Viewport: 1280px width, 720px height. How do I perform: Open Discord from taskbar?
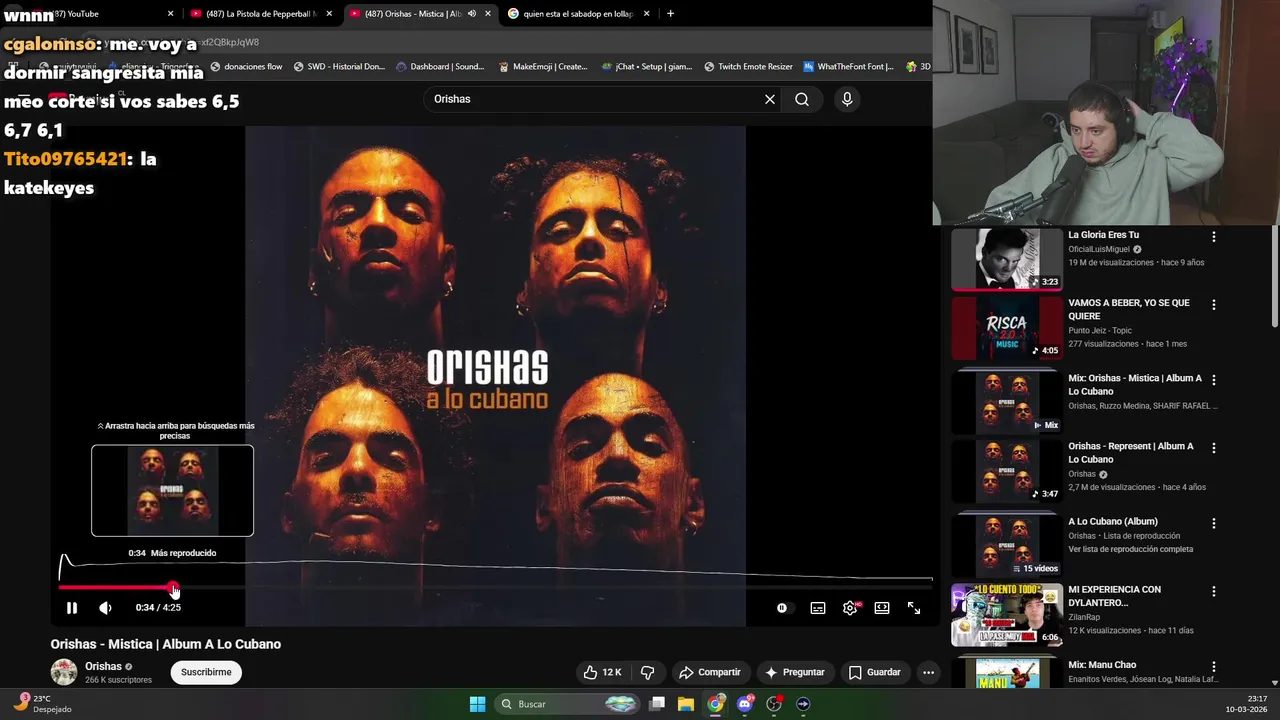(x=745, y=704)
